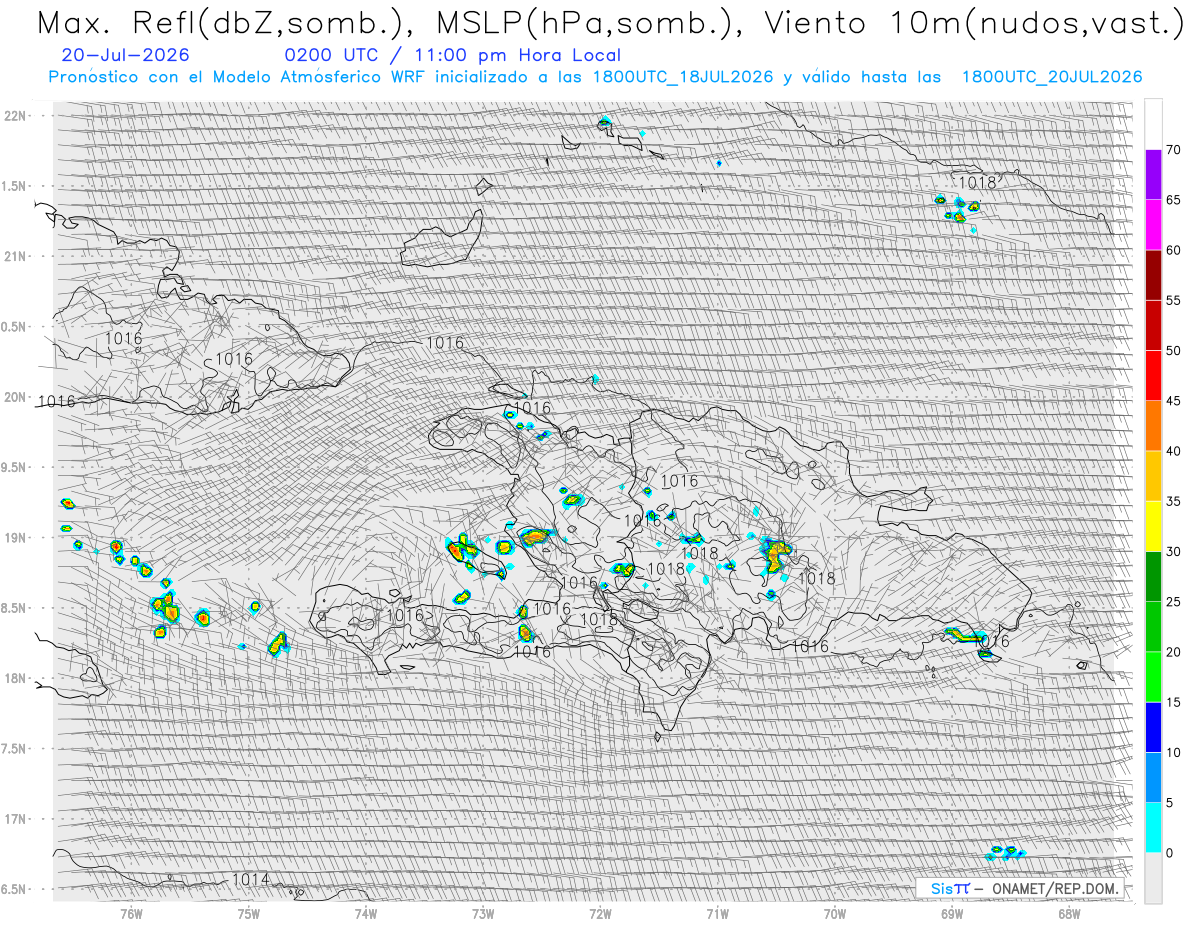Choose the cyan 0-5 dBZ color band
Screen dimensions: 1200x927
pos(1153,827)
